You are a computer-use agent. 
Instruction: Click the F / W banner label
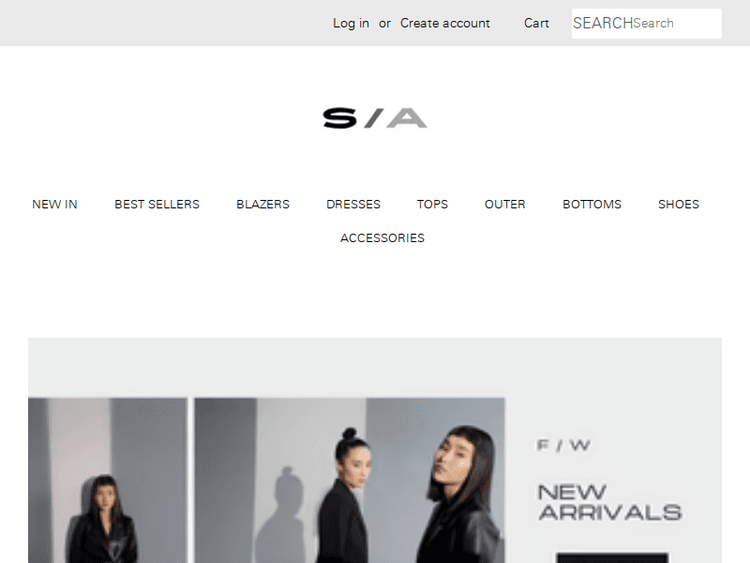coord(563,445)
